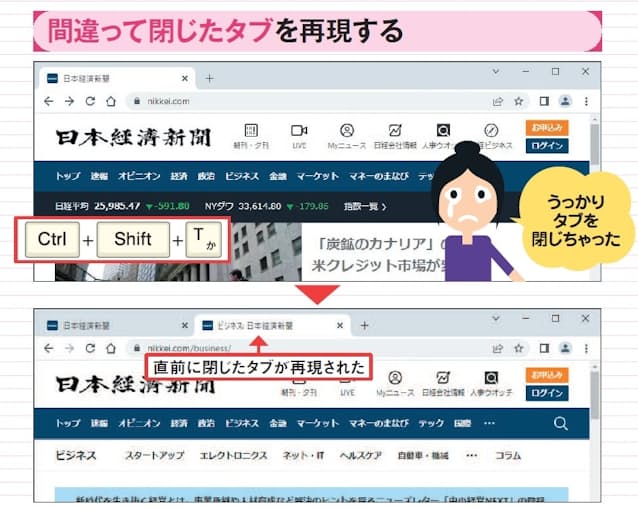Open the 日経会社情報 icon in the top window
This screenshot has width=638, height=508.
click(x=395, y=137)
